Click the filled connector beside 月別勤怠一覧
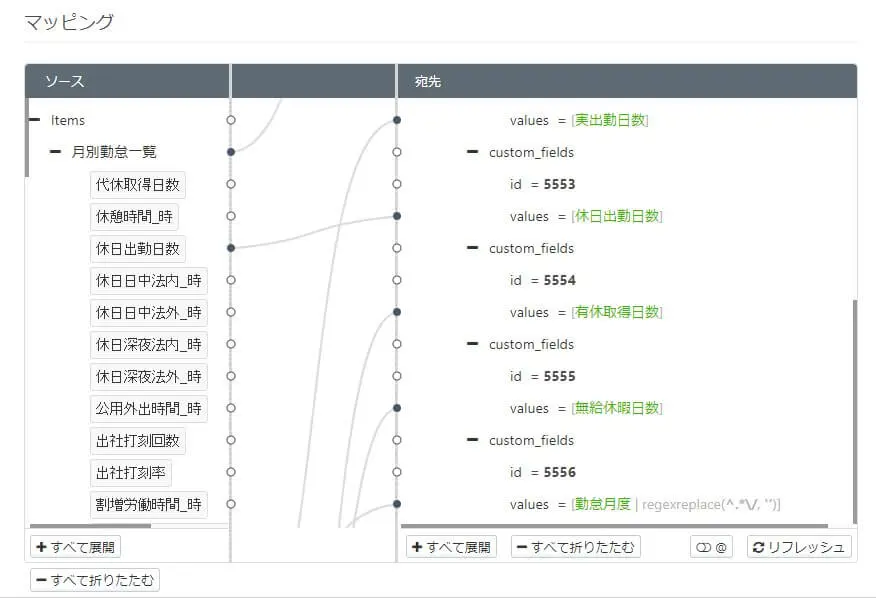 231,151
